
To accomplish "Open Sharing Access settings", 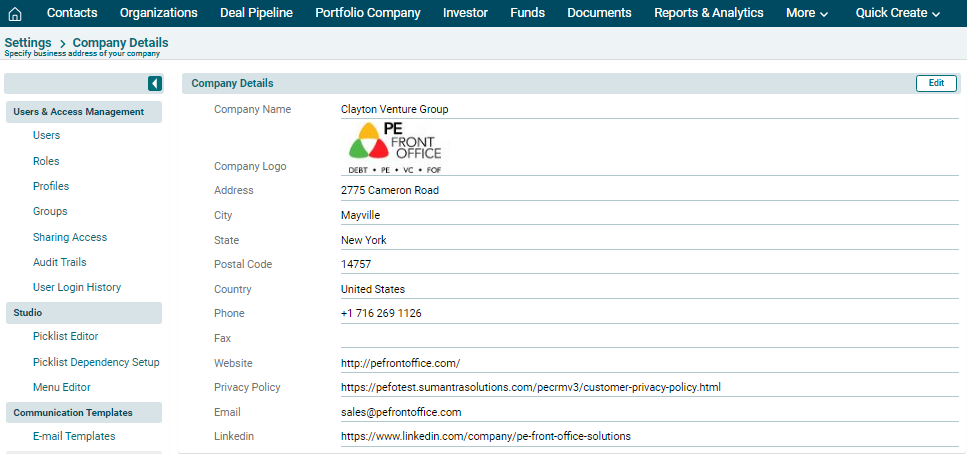I will click(69, 237).
